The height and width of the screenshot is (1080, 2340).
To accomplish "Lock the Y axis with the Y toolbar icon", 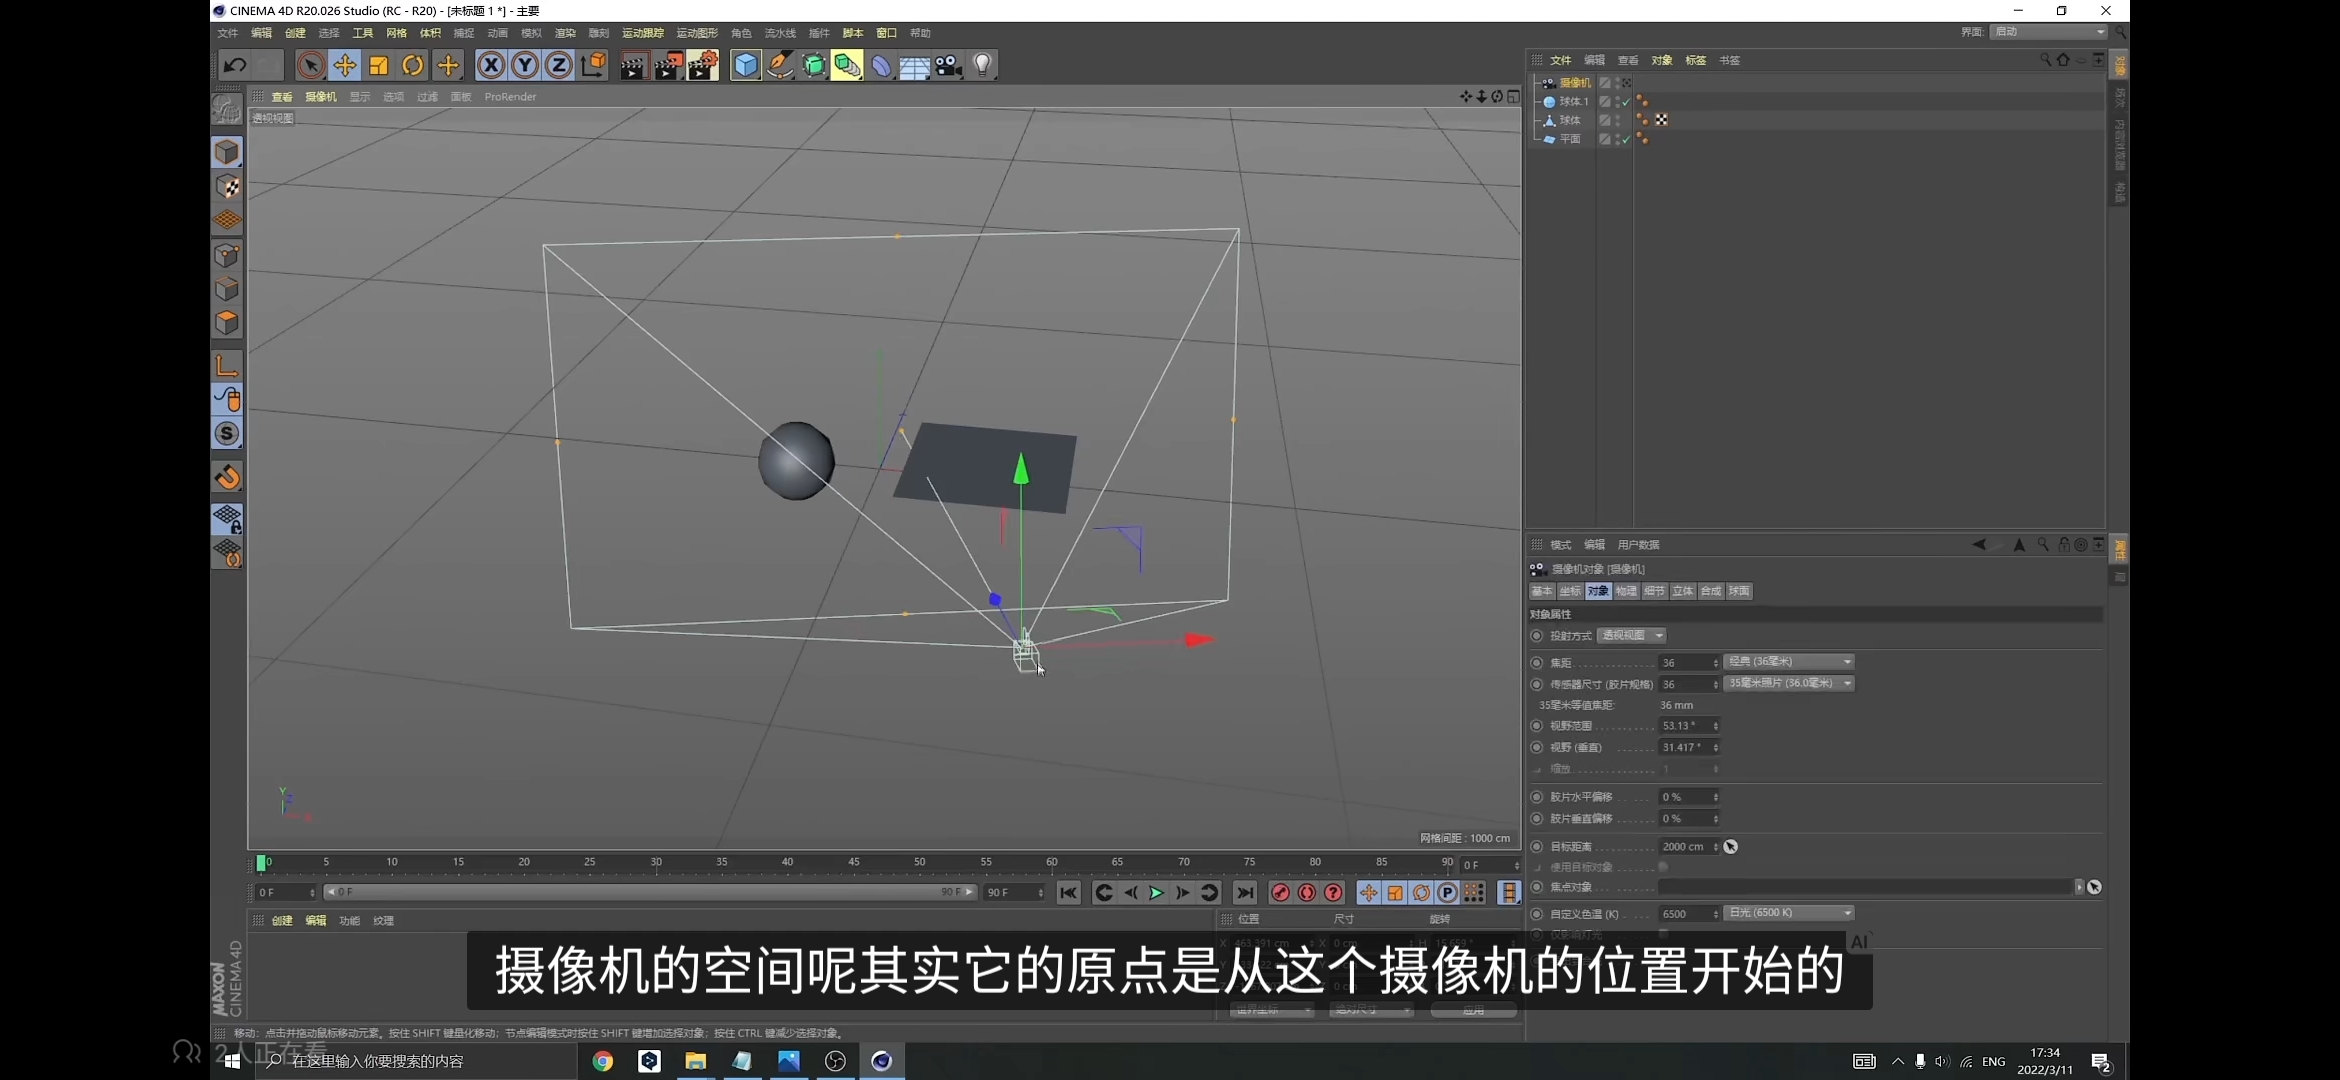I will [x=526, y=65].
